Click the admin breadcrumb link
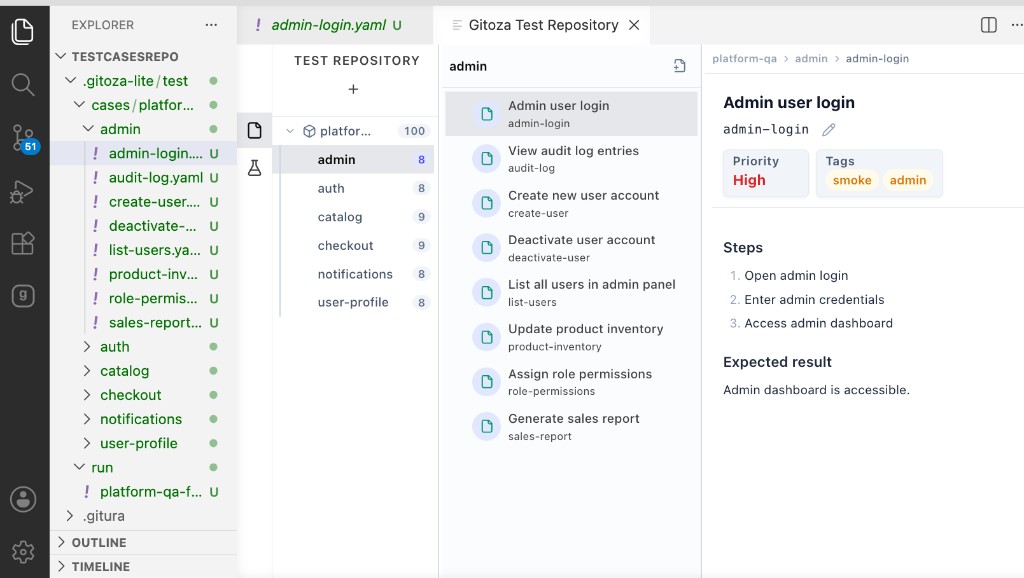The height and width of the screenshot is (578, 1024). 811,59
